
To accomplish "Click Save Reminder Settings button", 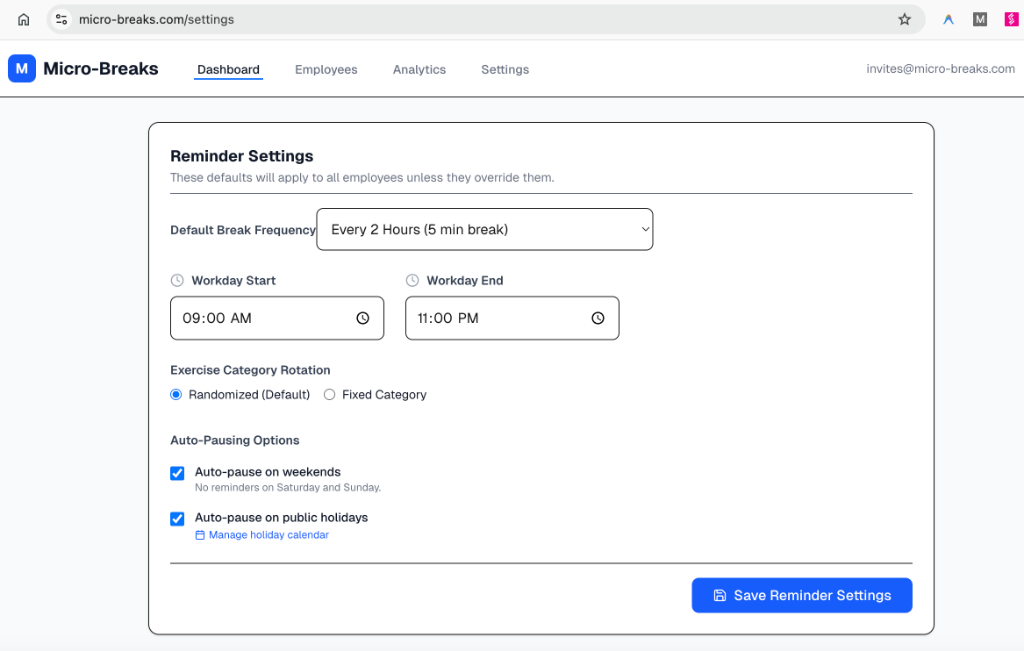I will coord(801,595).
